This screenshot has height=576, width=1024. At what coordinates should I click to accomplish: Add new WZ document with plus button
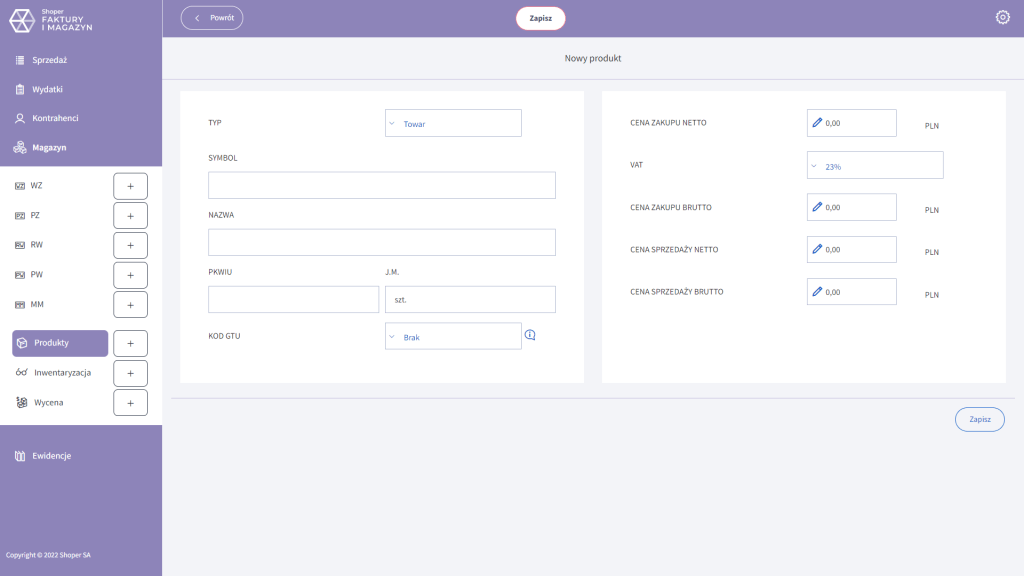(130, 186)
